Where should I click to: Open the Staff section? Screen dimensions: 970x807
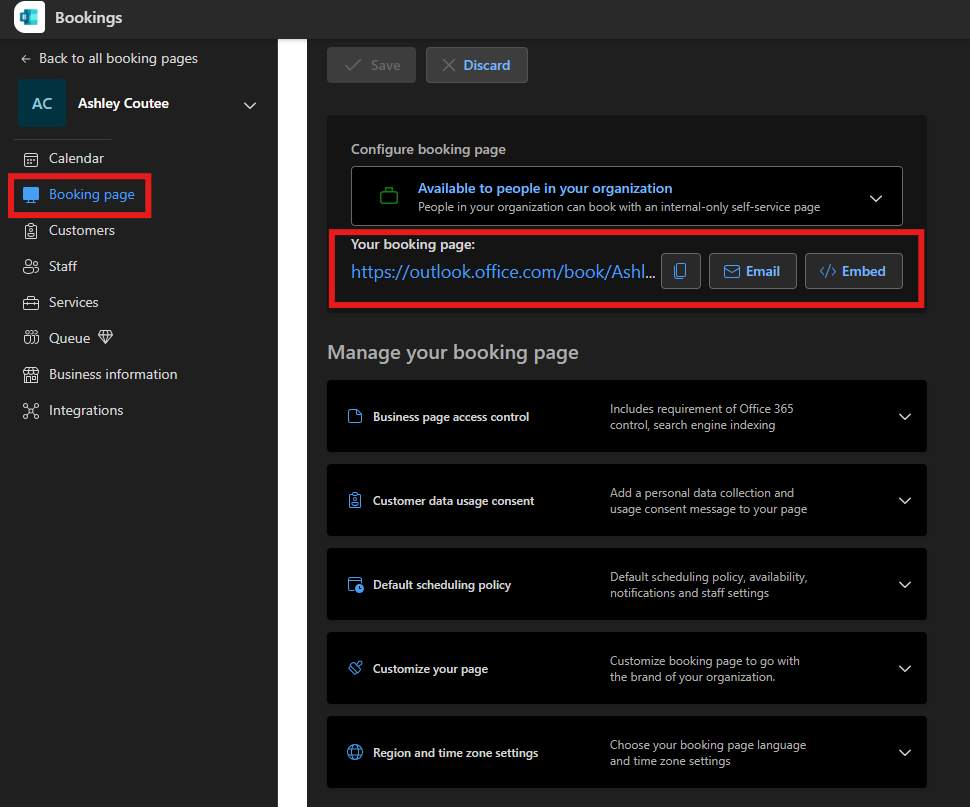point(62,267)
